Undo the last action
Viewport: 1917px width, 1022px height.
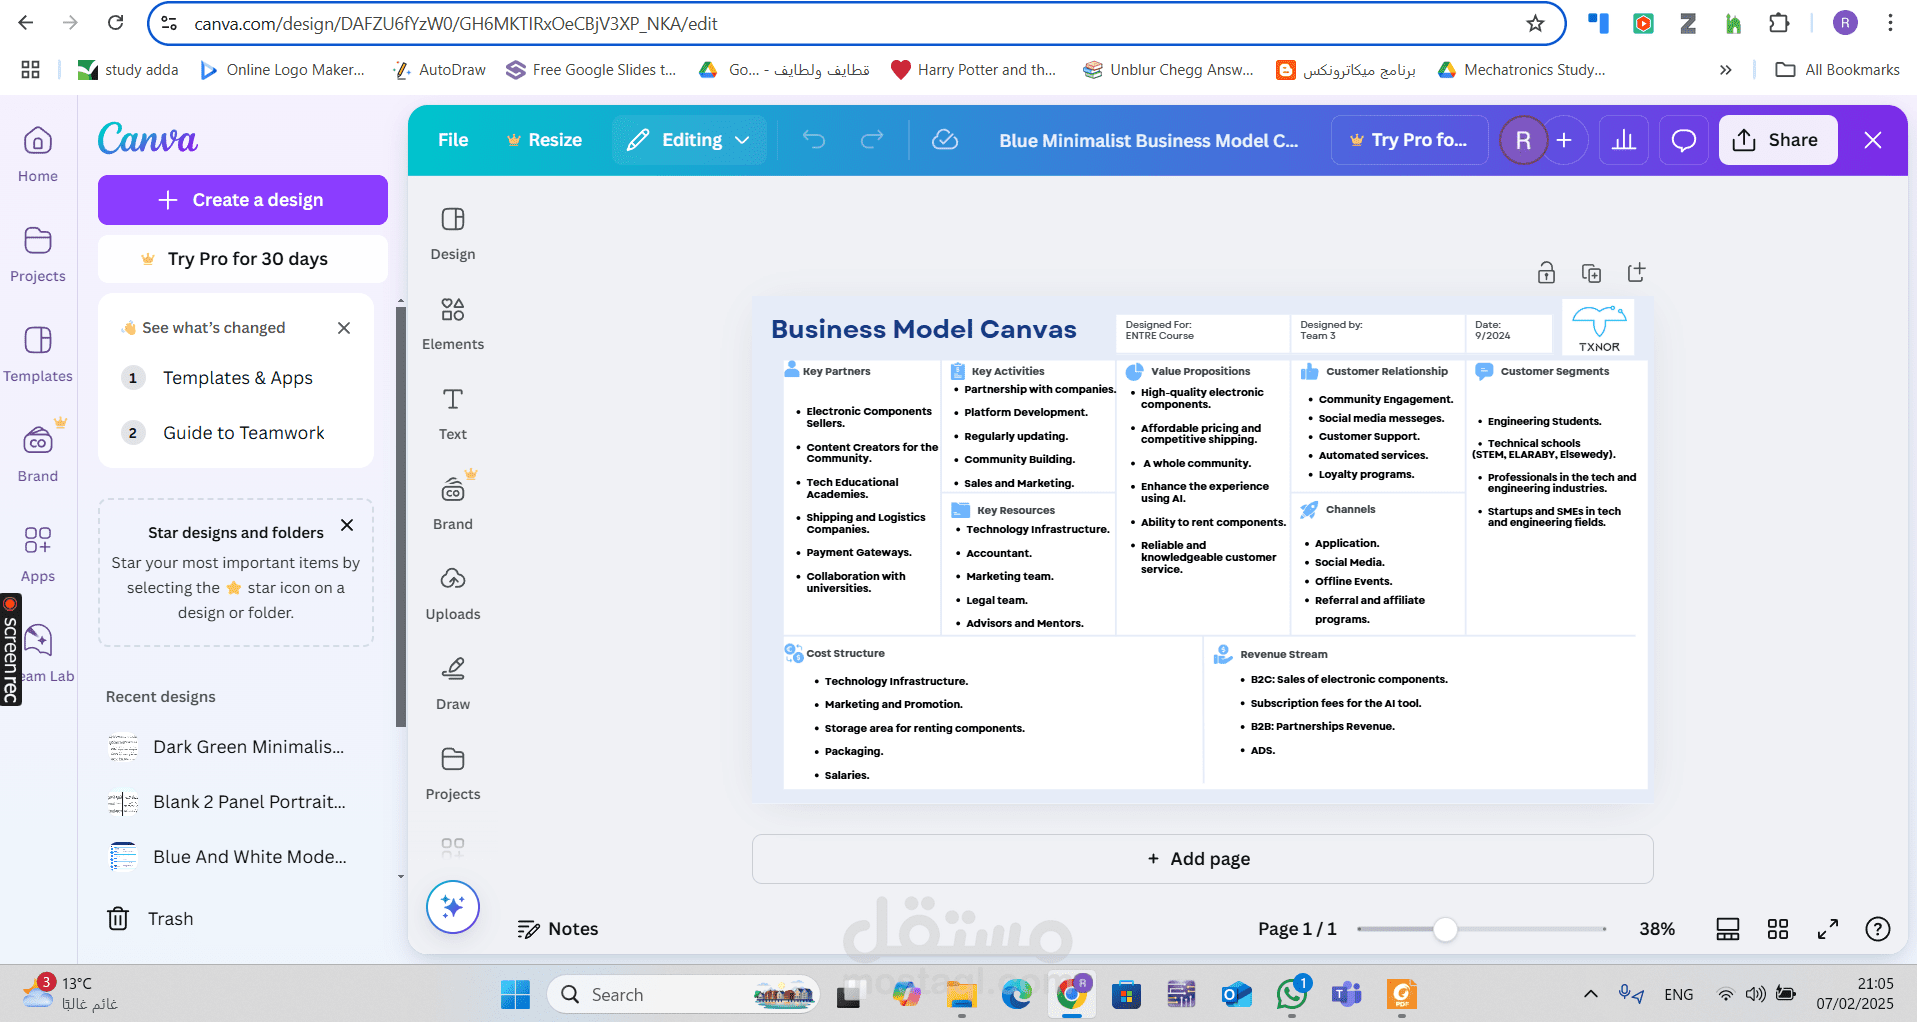point(814,140)
